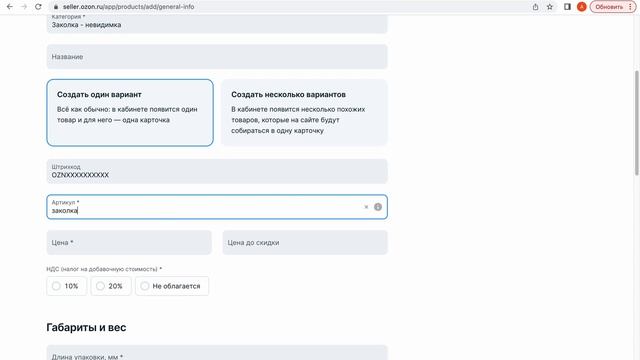Show info tooltip for Артикул field

tap(378, 207)
